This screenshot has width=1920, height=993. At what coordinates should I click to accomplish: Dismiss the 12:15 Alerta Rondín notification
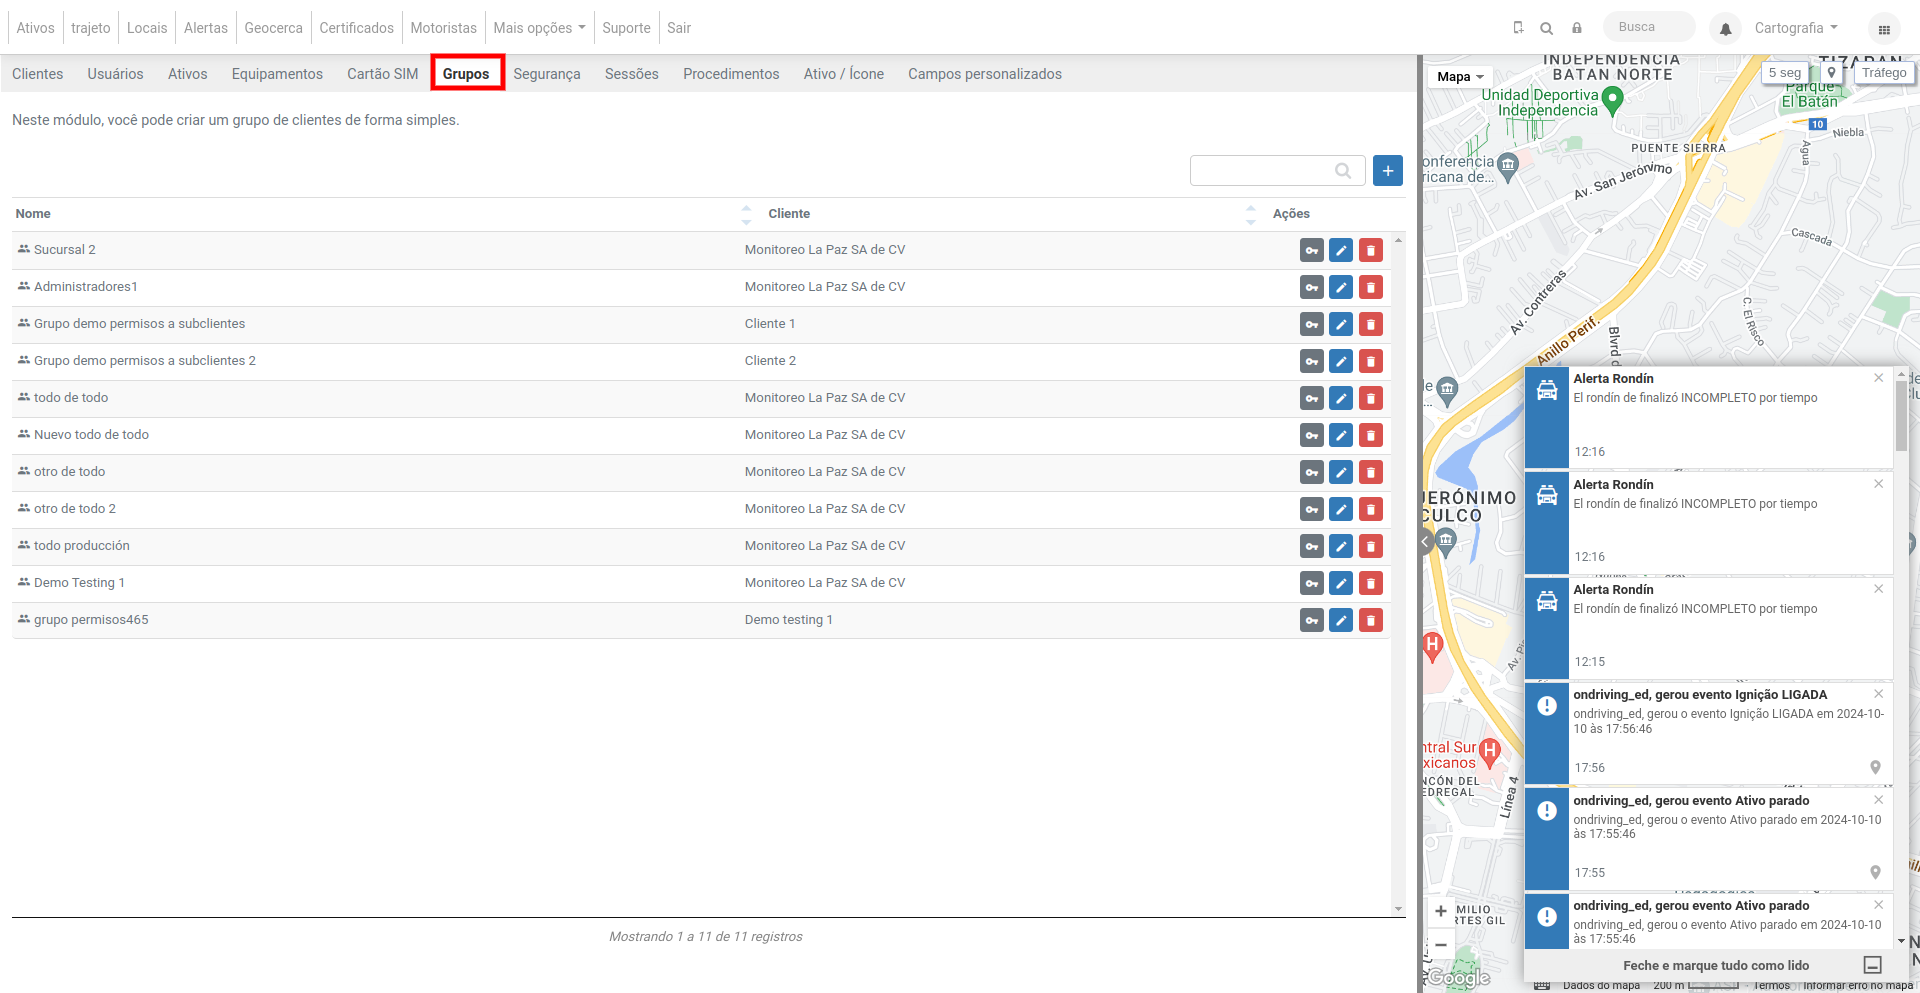click(x=1878, y=589)
